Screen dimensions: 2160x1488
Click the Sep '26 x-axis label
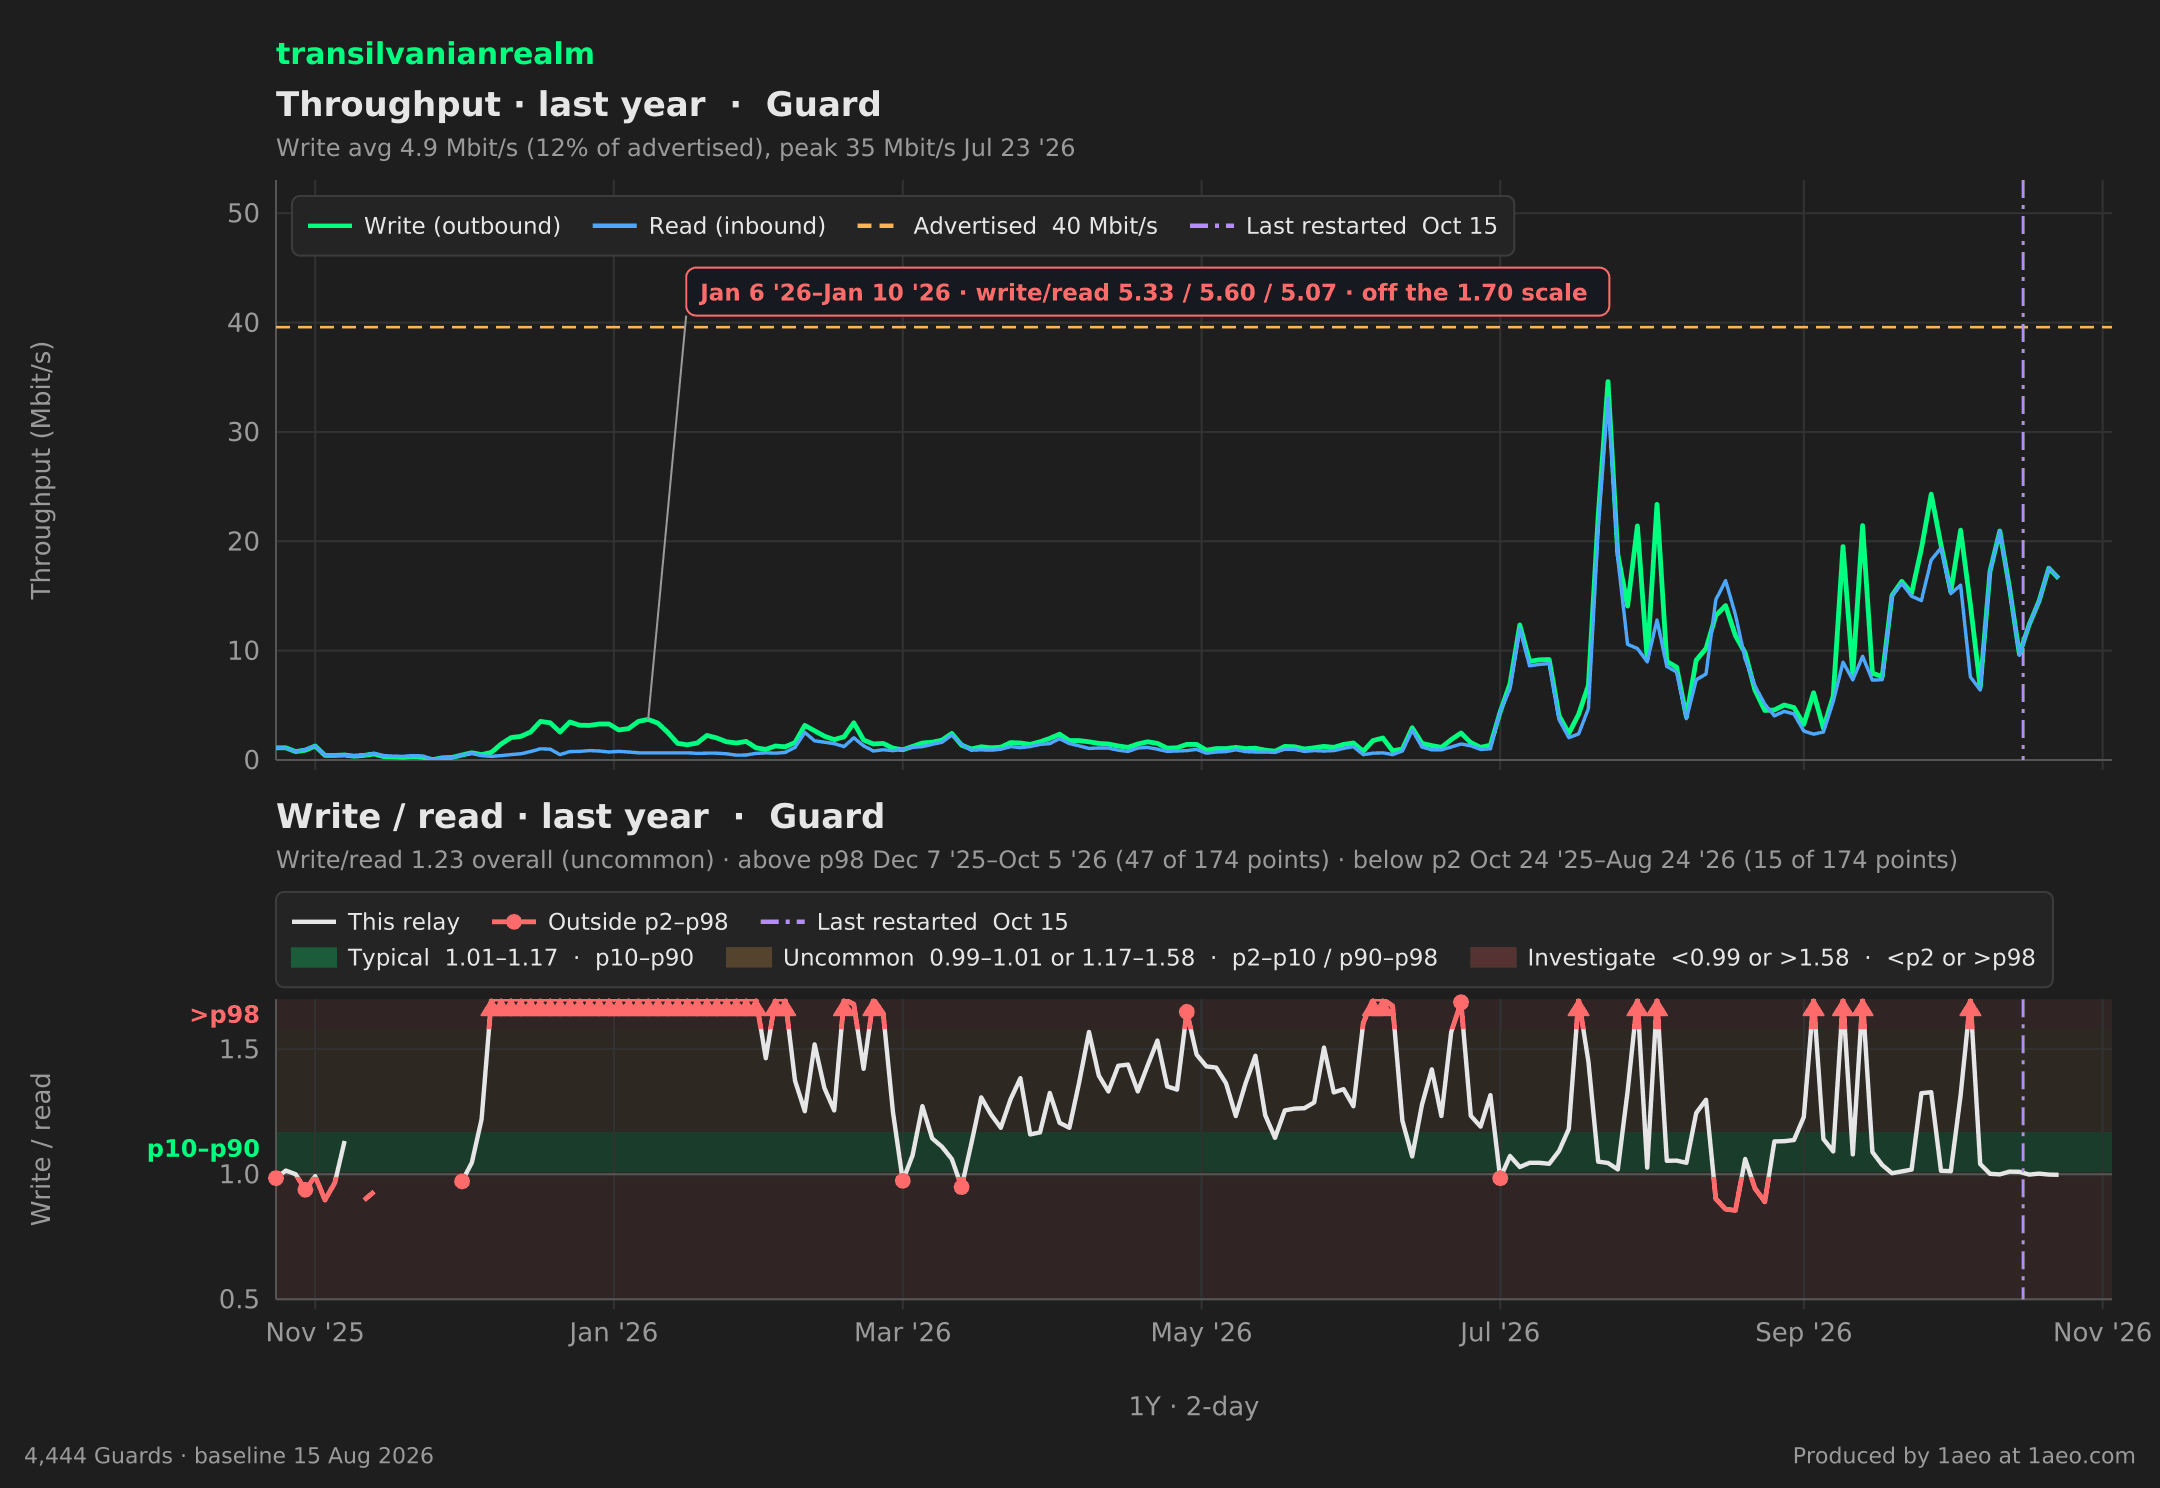click(1803, 1333)
